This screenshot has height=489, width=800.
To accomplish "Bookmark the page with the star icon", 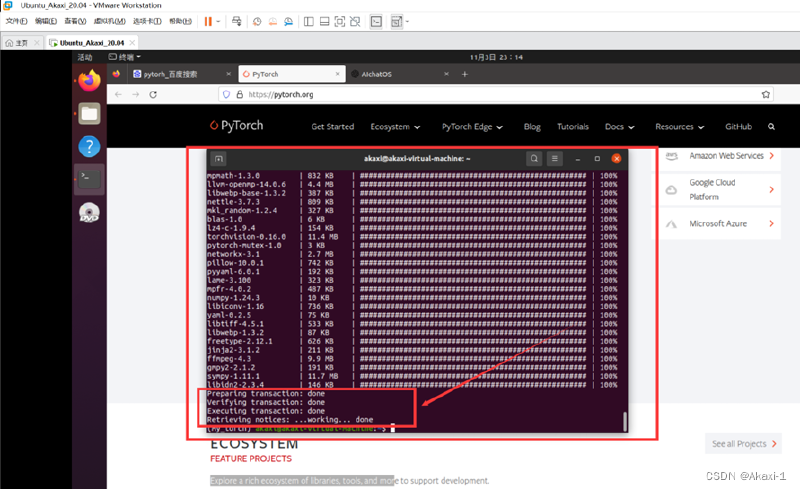I will [x=765, y=94].
